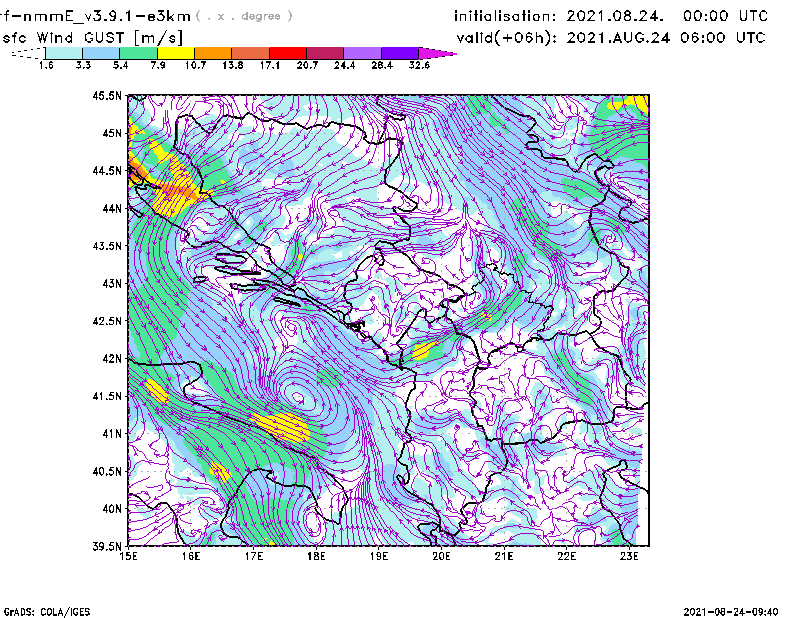Click the light cyan 1.6–3.3 legend swatch

point(64,53)
